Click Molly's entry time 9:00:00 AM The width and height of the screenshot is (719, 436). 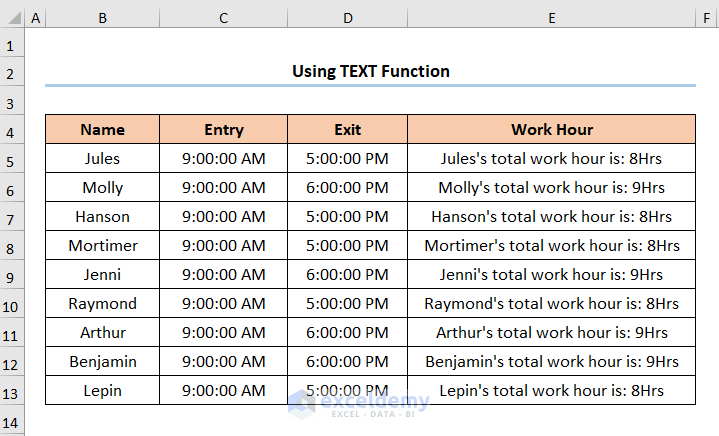coord(223,187)
